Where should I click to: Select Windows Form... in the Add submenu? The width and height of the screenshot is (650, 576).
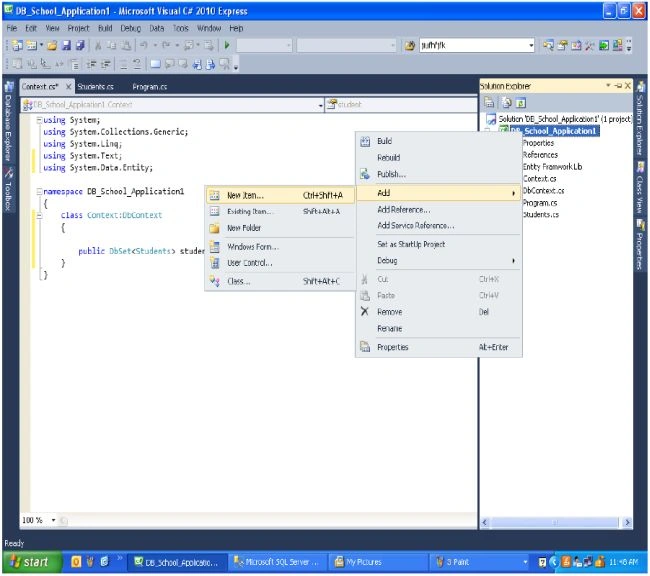(x=280, y=247)
